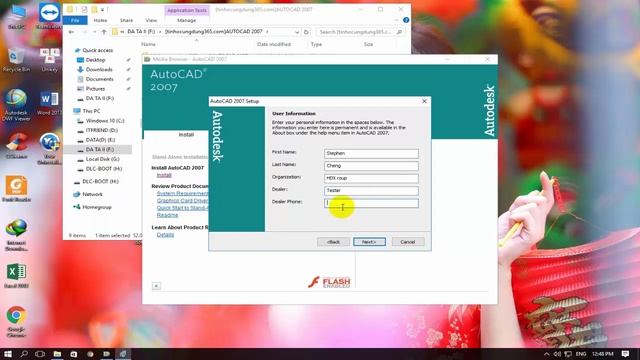Open Windows 10 (C:) drive
The image size is (640, 360).
[105, 121]
